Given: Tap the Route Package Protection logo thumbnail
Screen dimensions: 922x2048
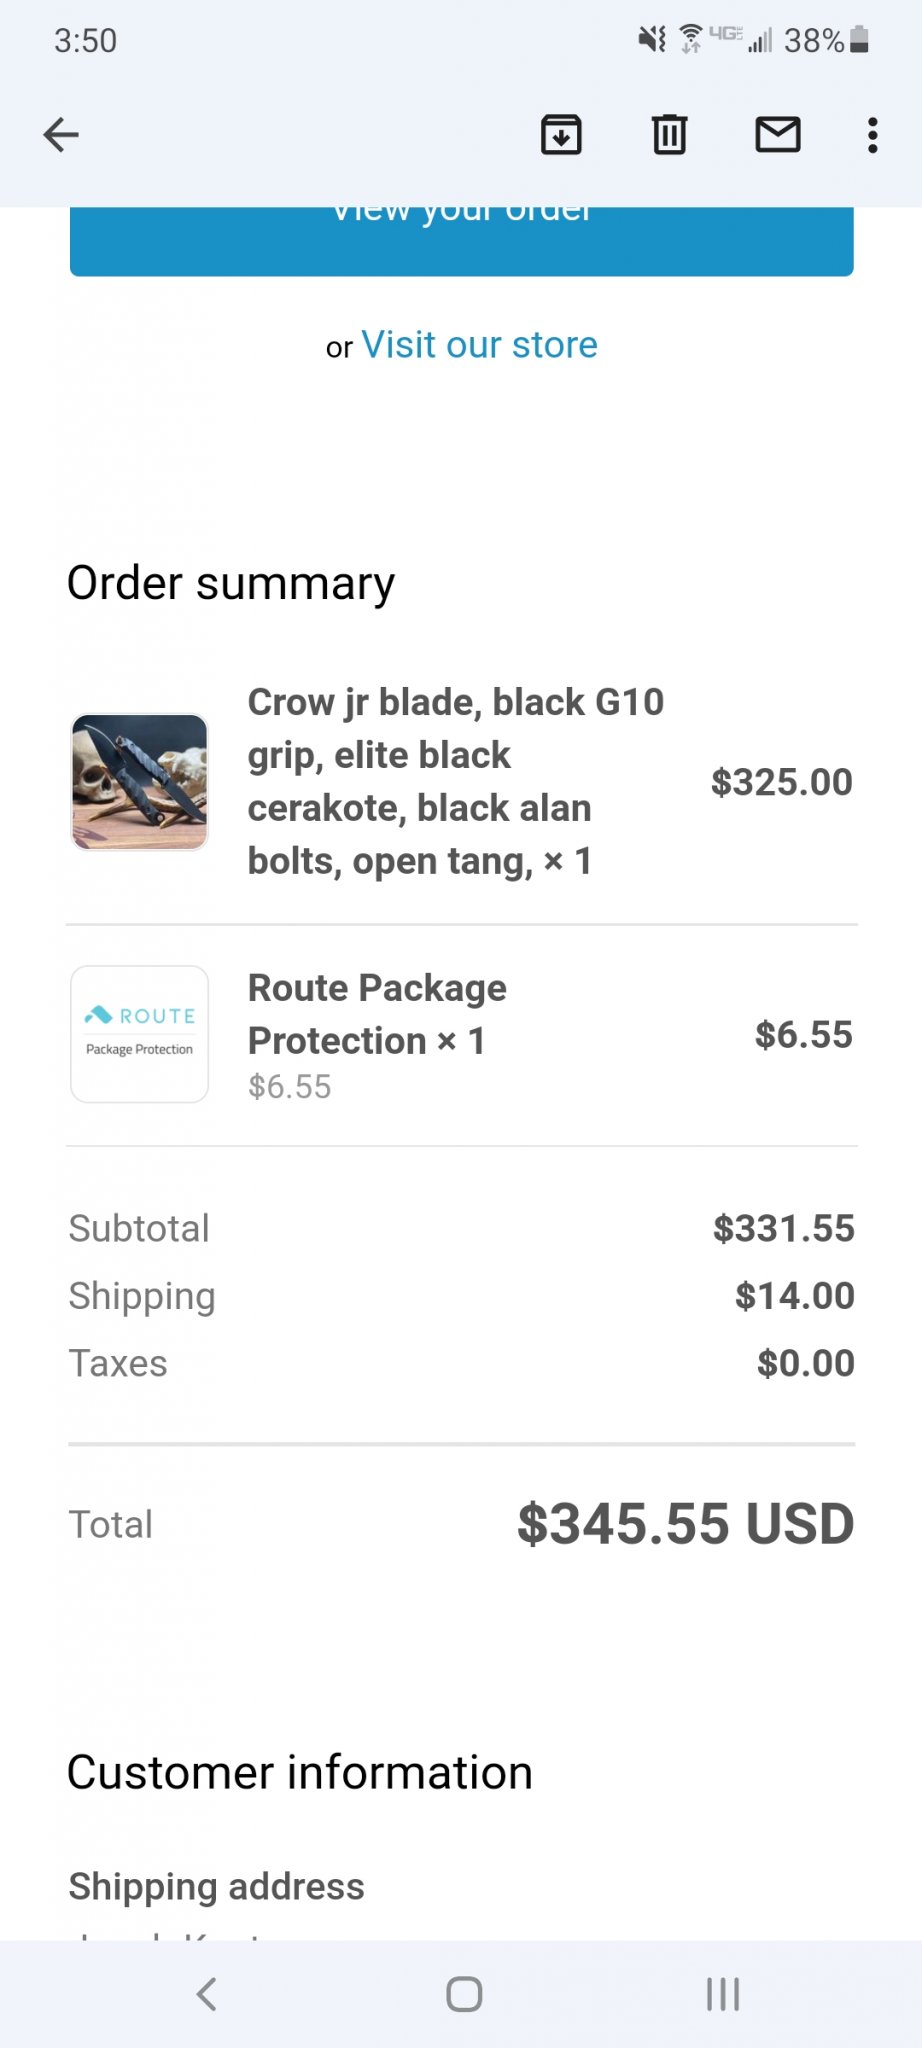Looking at the screenshot, I should tap(140, 1034).
